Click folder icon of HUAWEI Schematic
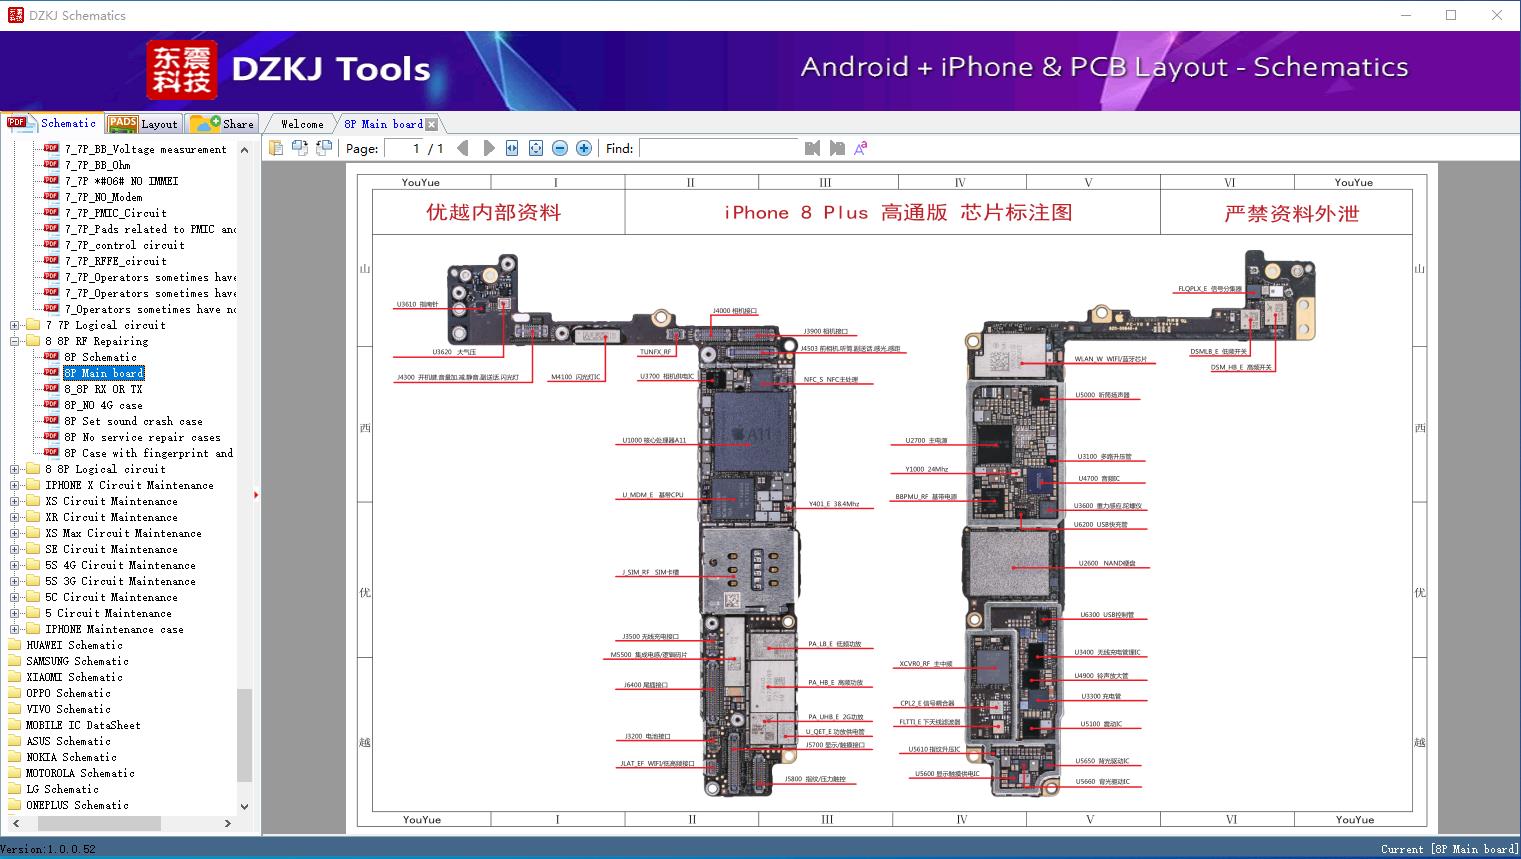The height and width of the screenshot is (859, 1521). 14,645
